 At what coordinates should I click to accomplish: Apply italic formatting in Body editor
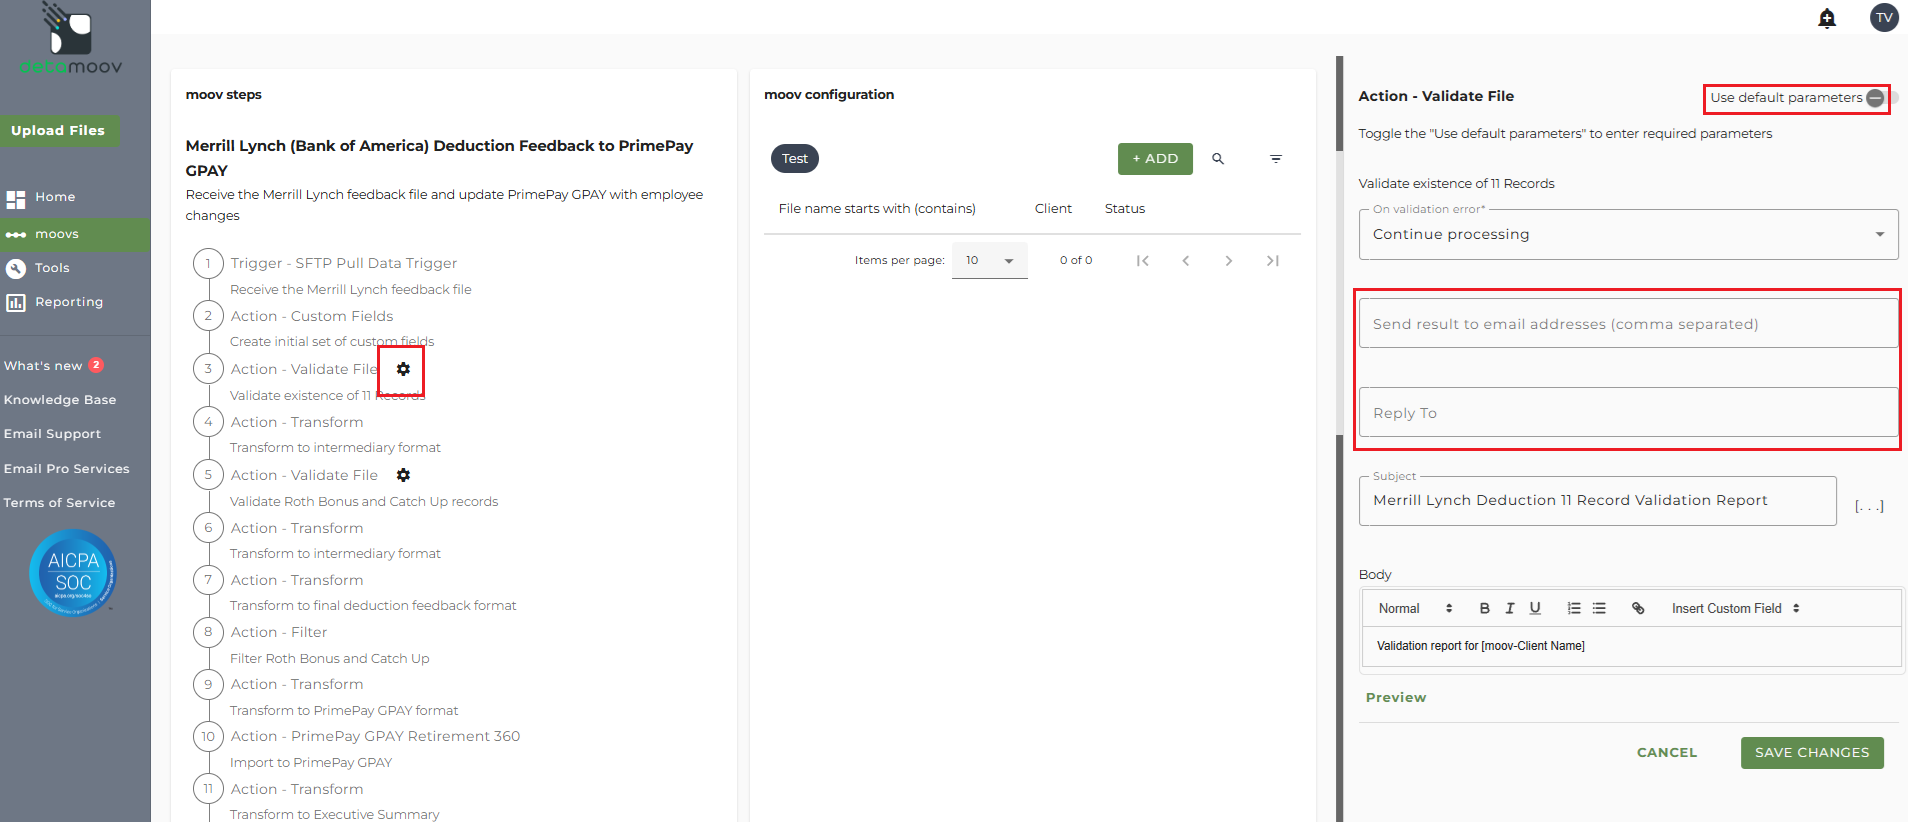[1510, 608]
